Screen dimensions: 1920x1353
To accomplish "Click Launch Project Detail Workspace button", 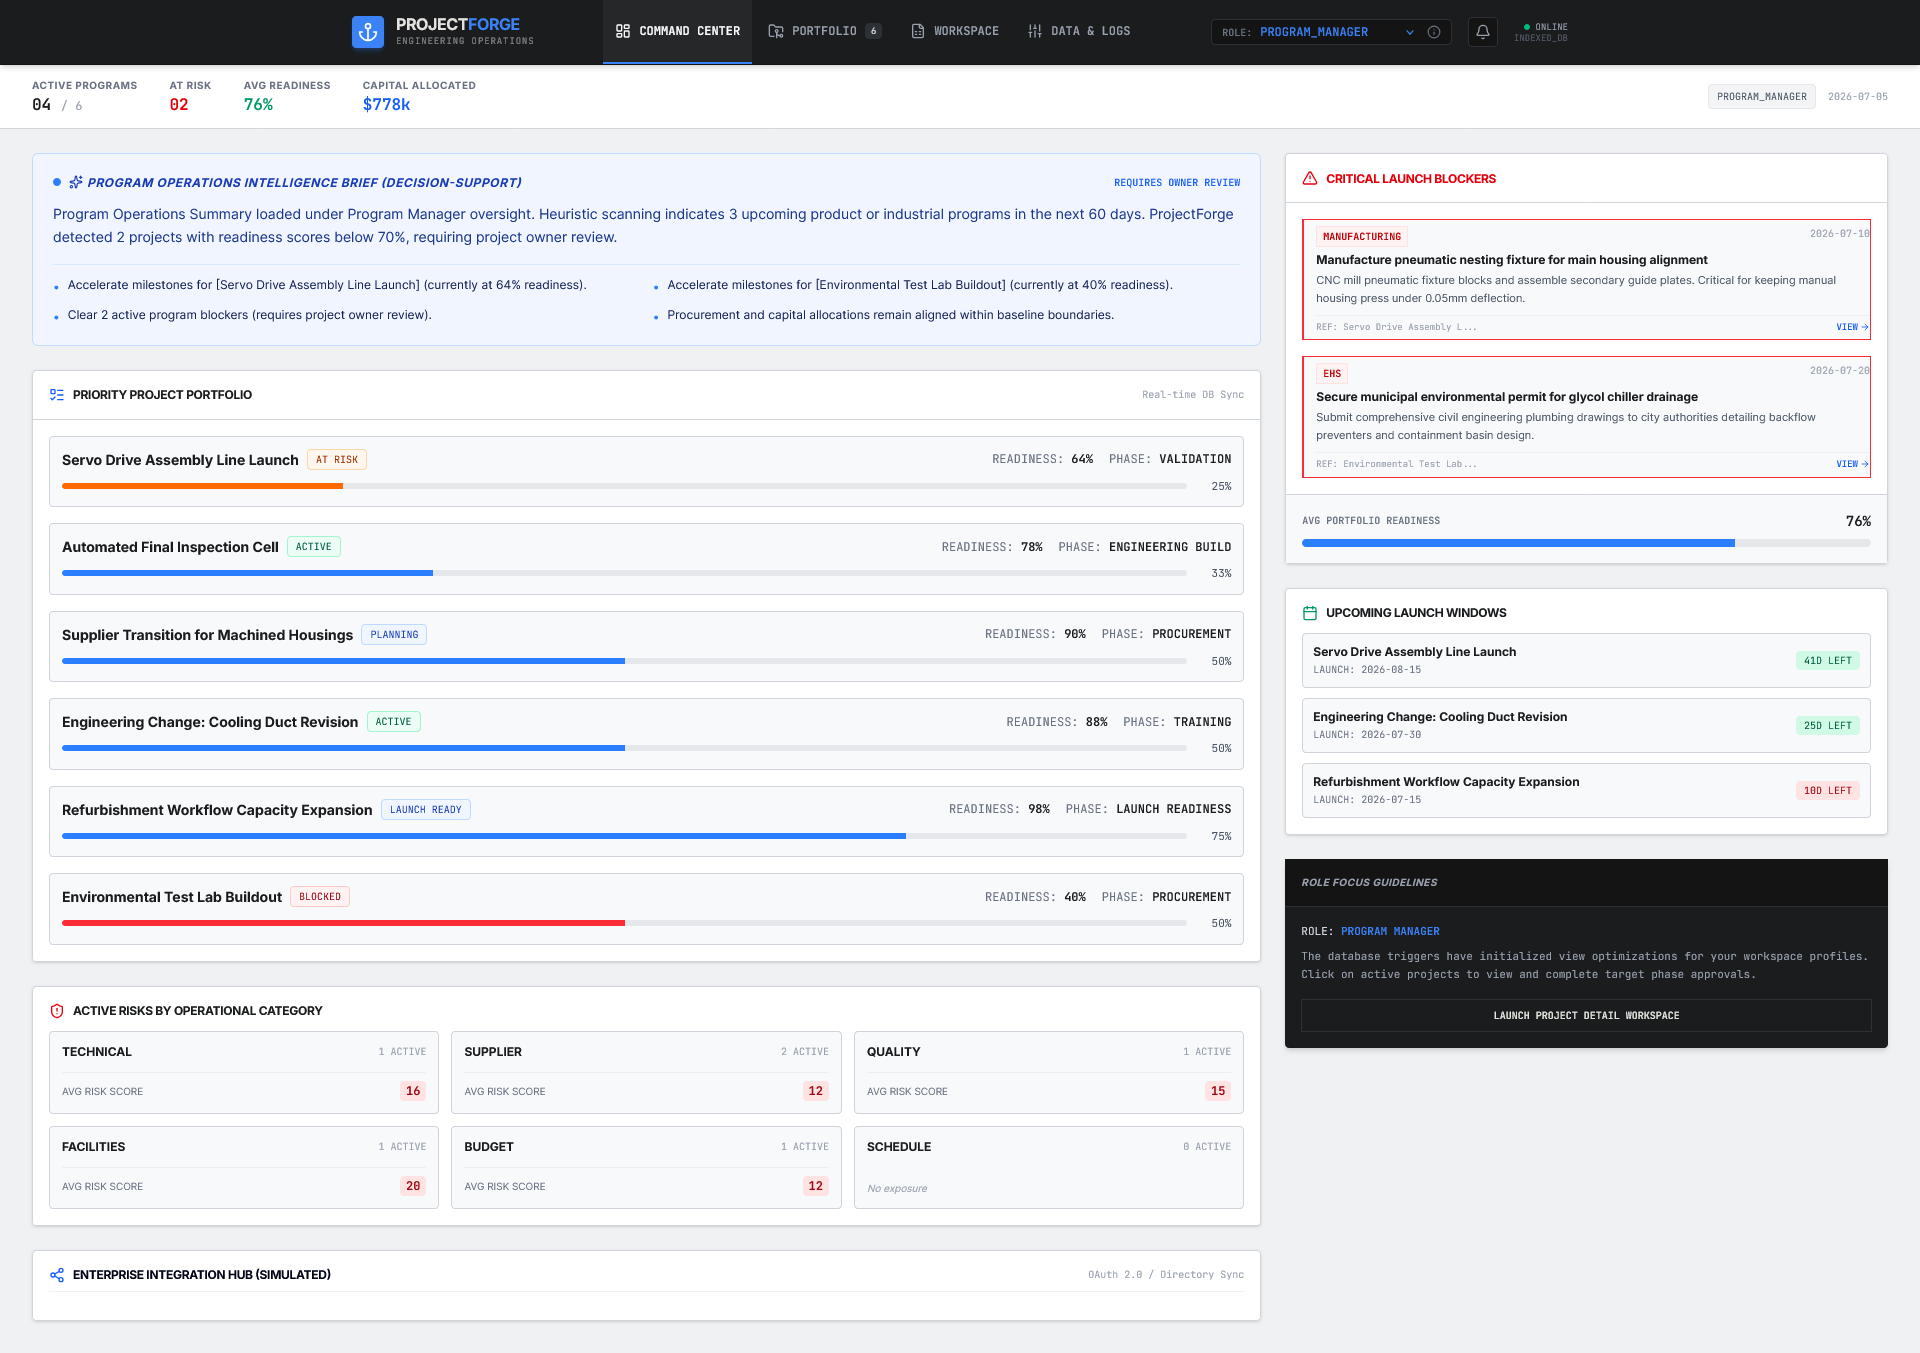I will 1586,1015.
